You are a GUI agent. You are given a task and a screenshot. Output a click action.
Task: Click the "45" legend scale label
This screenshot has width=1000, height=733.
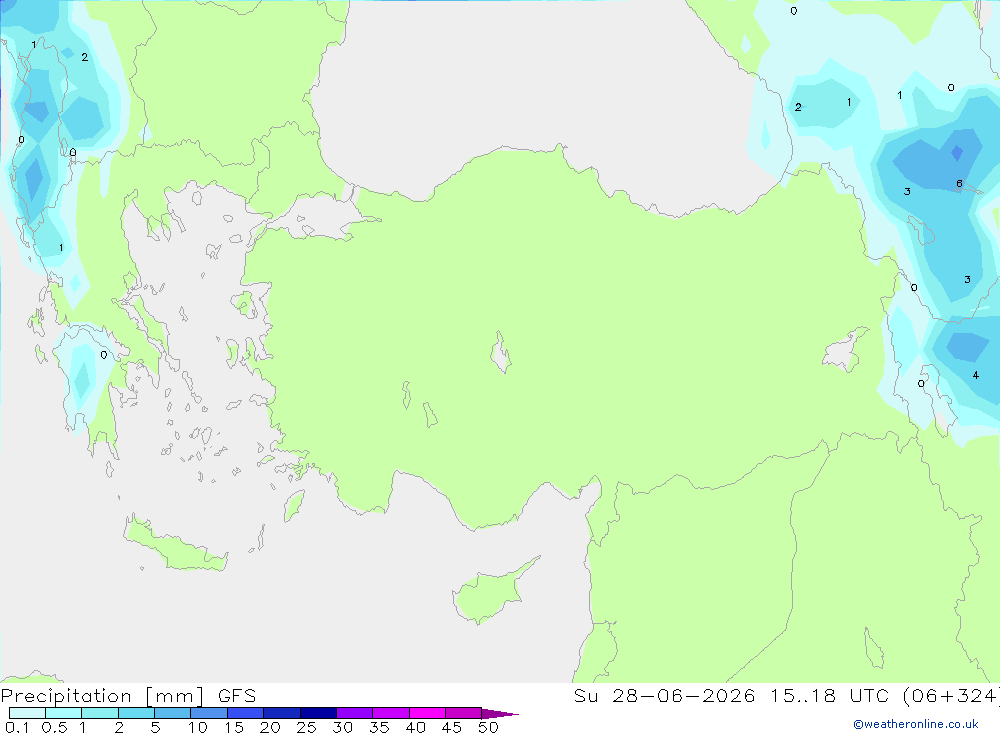(x=452, y=727)
